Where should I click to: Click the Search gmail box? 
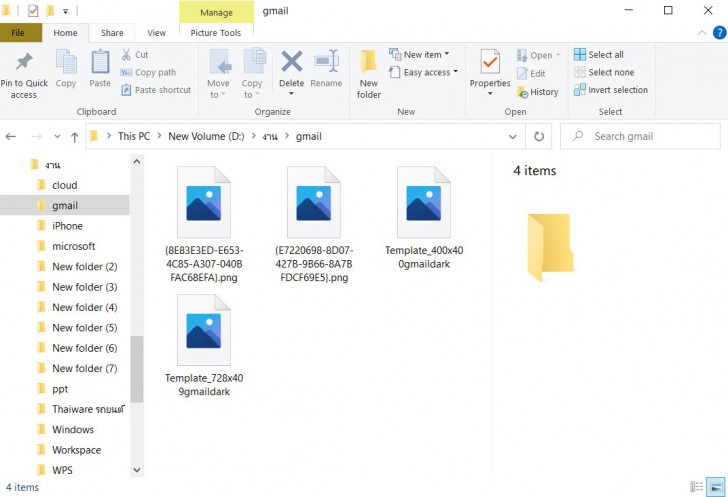pos(640,137)
